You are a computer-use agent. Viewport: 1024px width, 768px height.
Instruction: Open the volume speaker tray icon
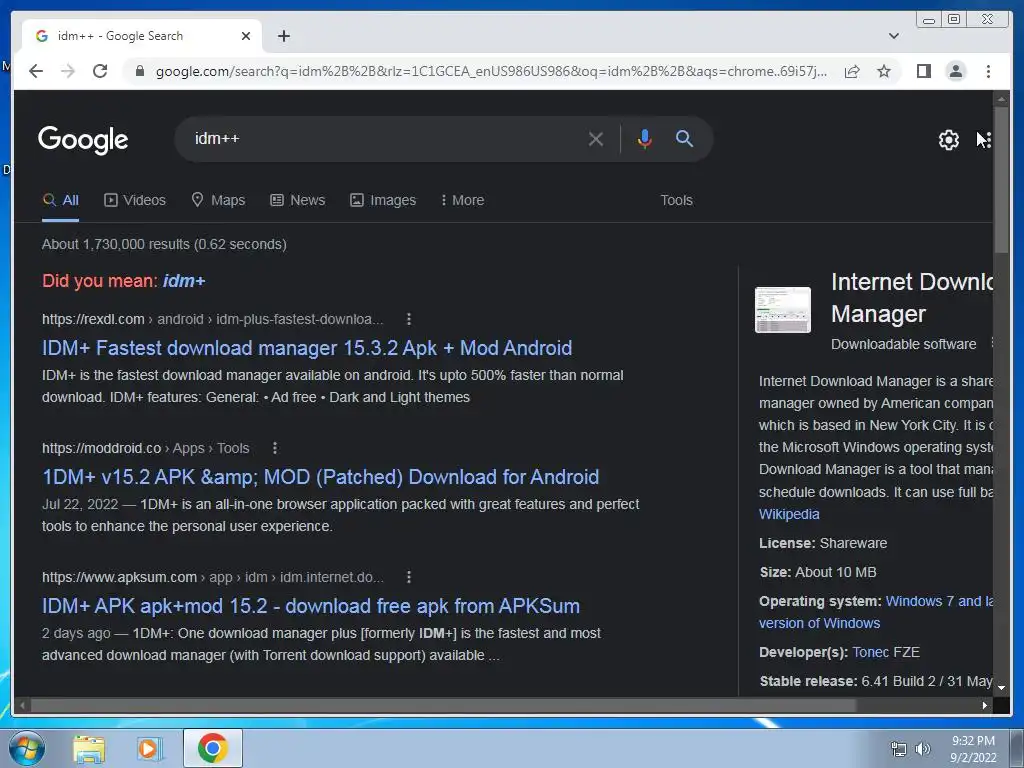pos(923,749)
